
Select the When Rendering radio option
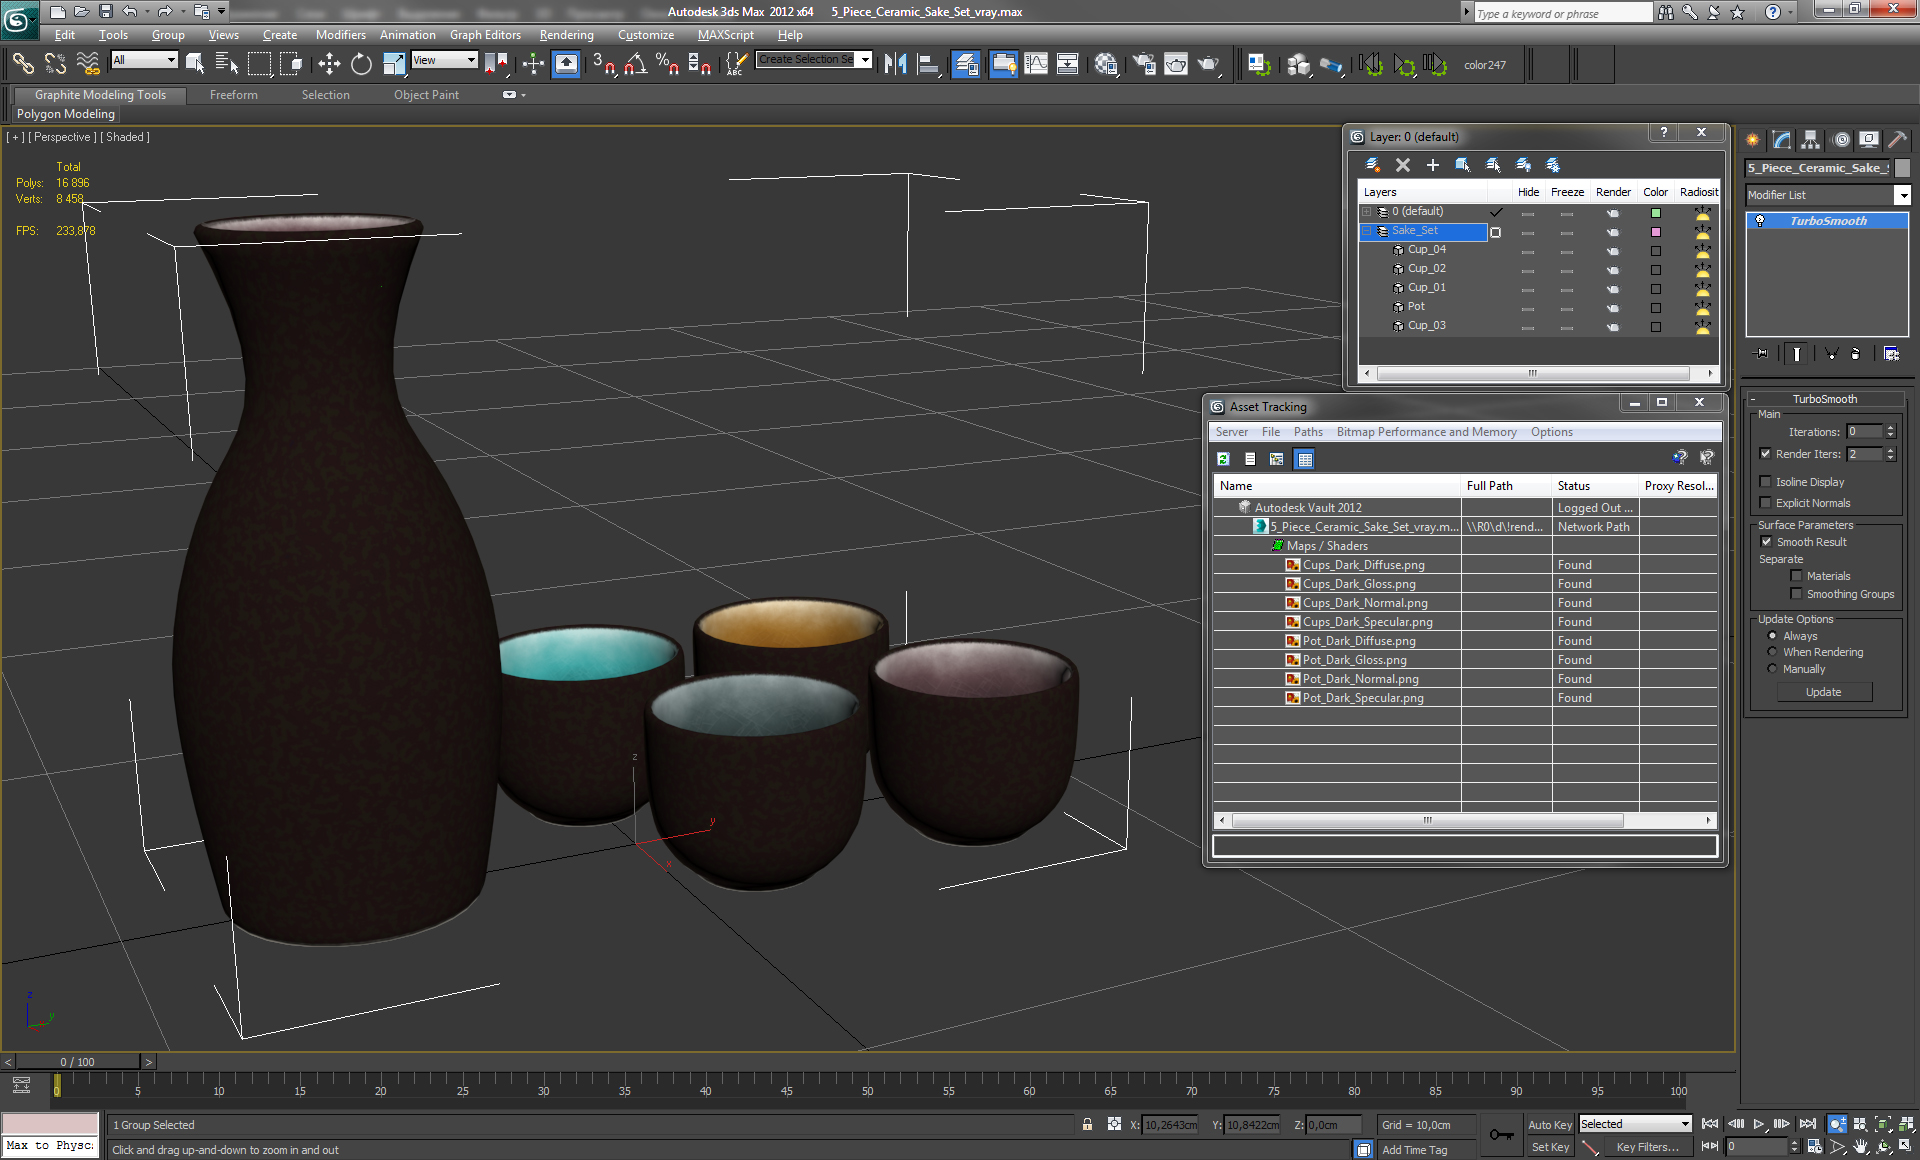(1773, 652)
